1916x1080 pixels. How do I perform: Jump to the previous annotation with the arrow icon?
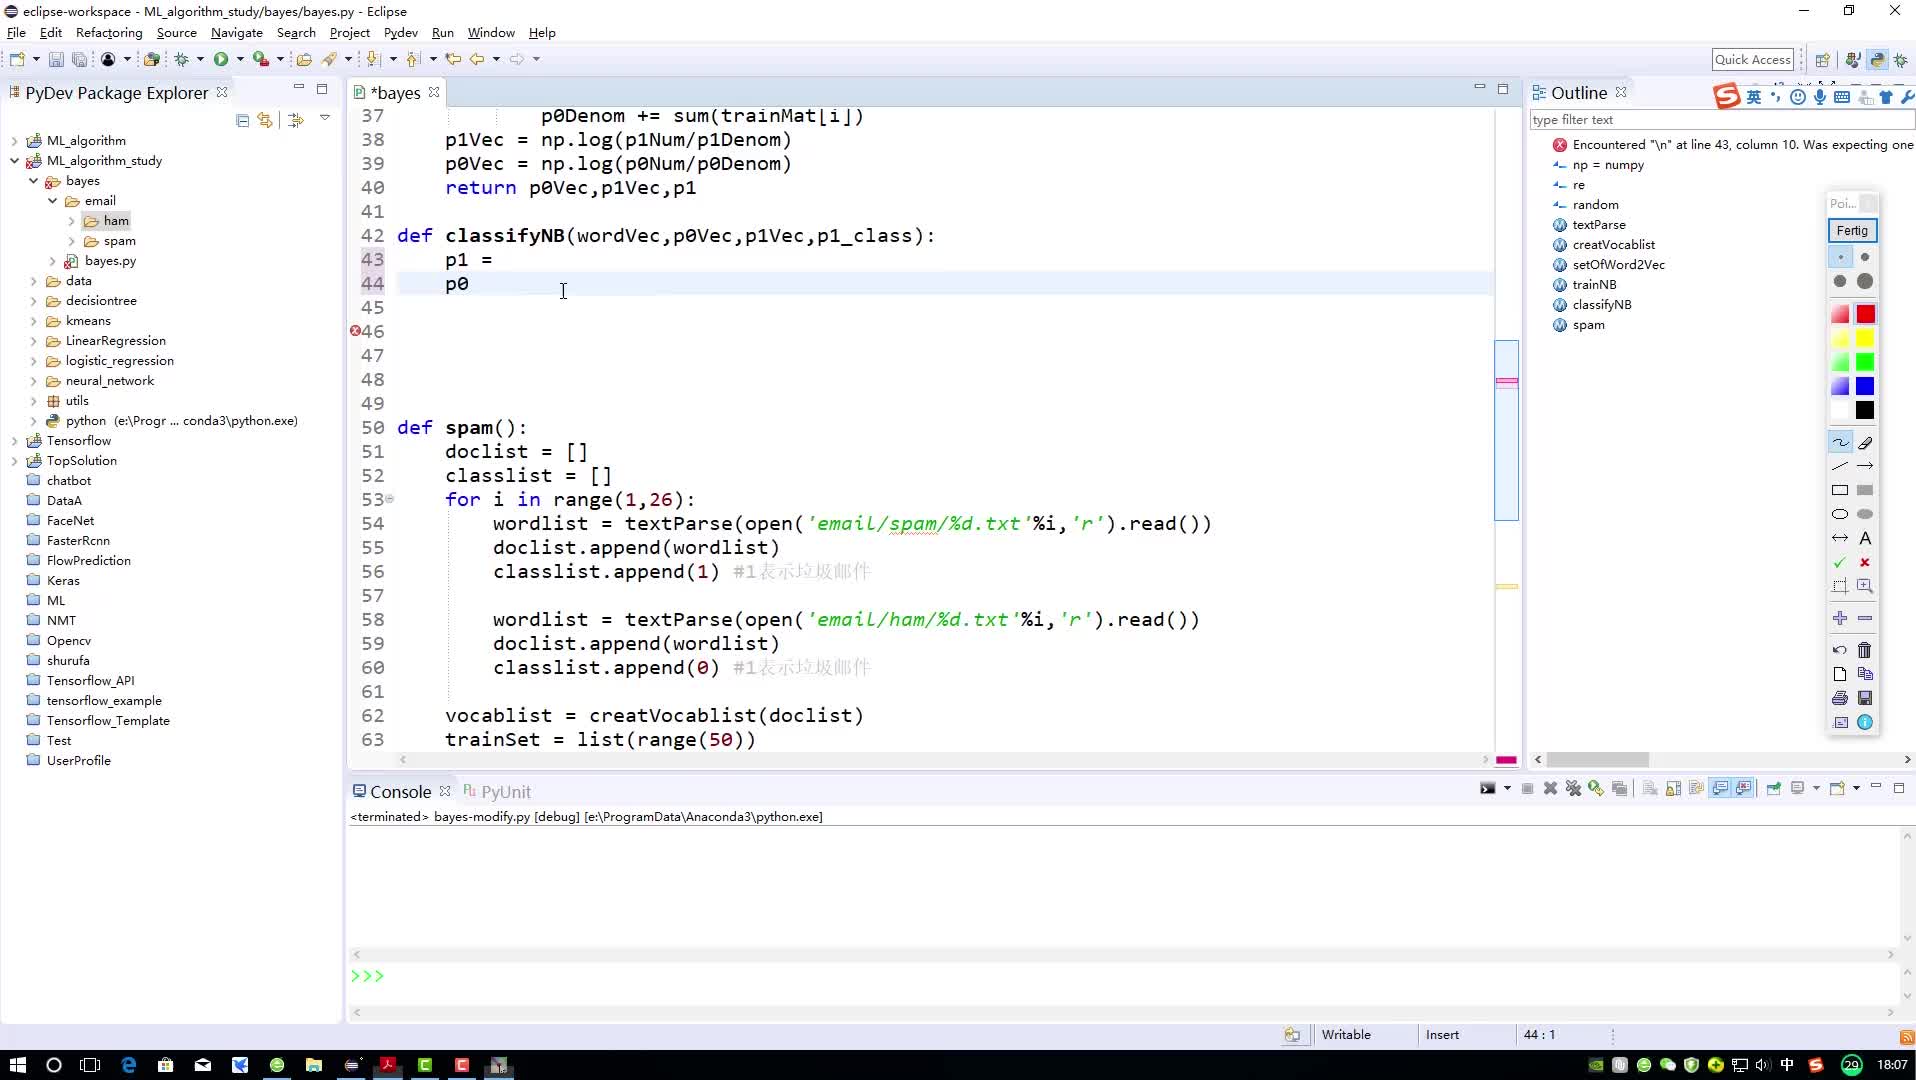pos(413,59)
